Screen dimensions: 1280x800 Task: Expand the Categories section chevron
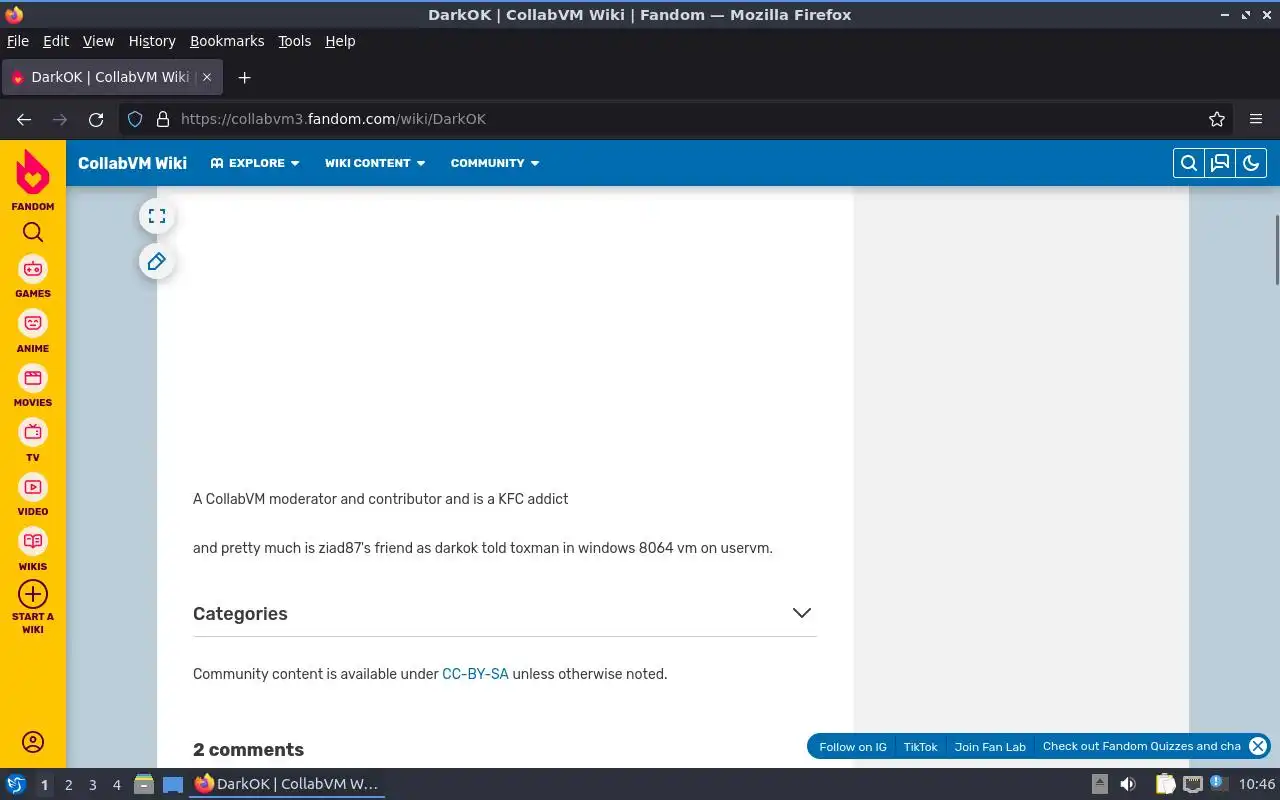tap(801, 613)
